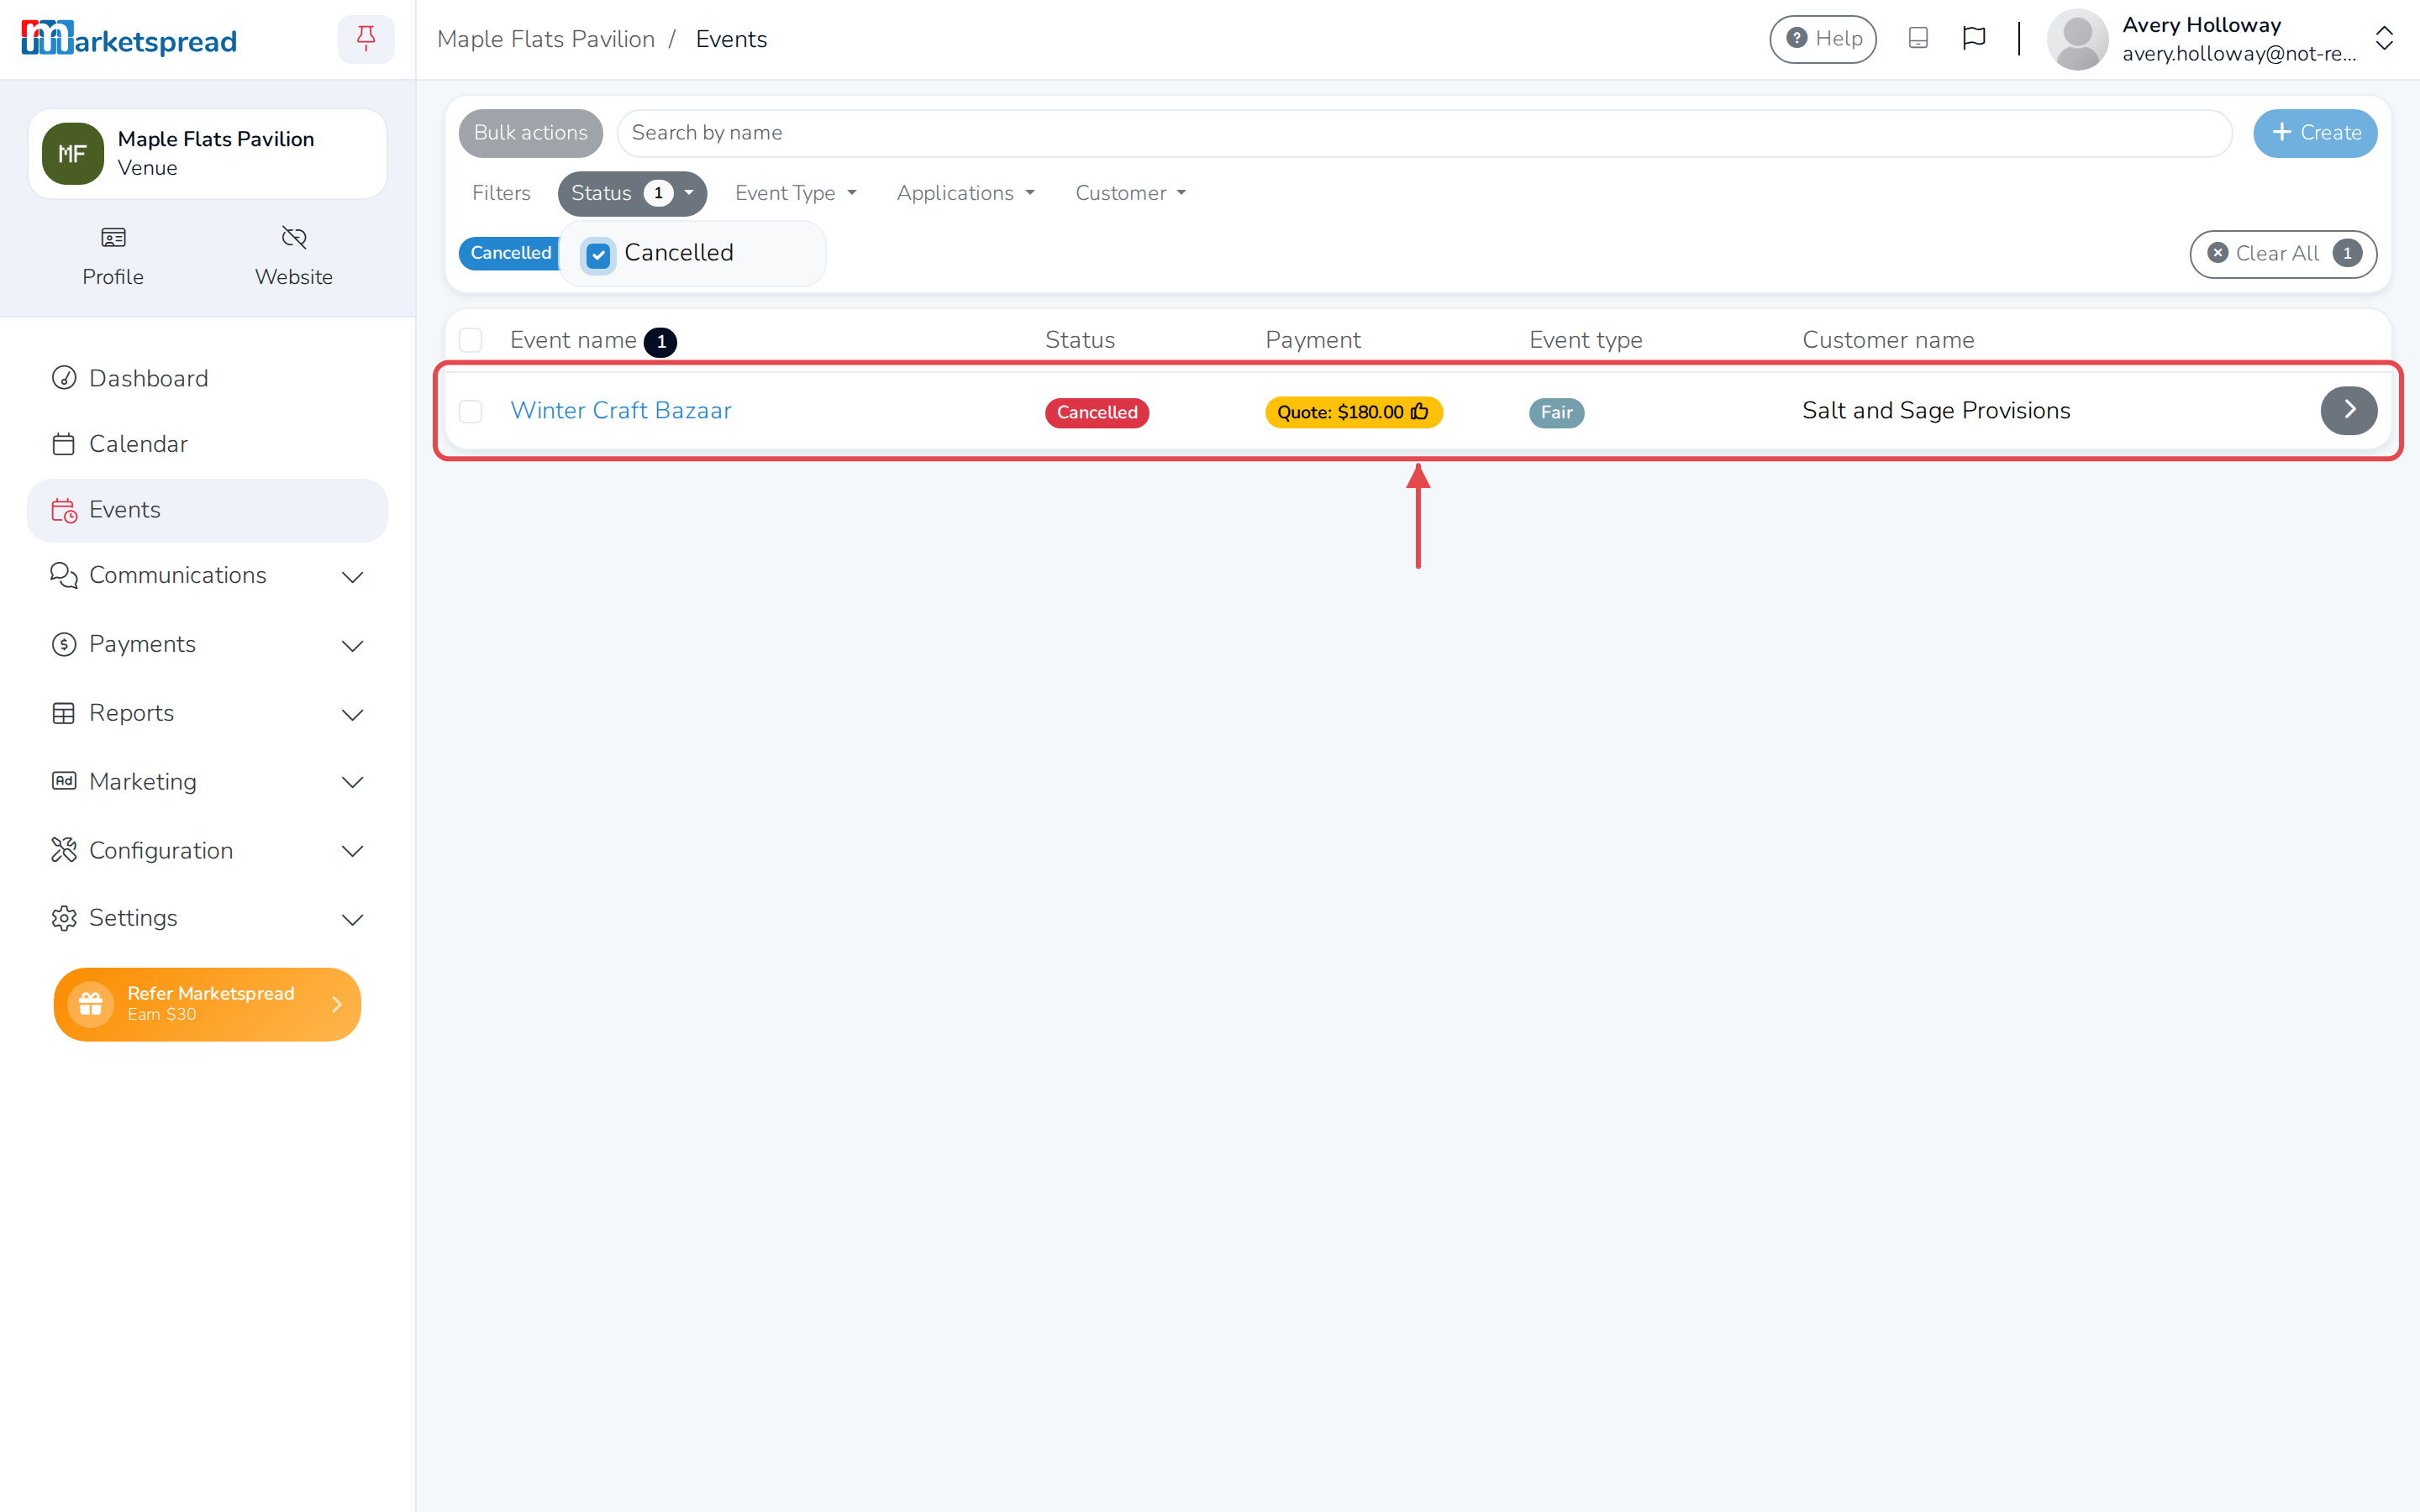
Task: Expand the Payments menu chevron
Action: tap(352, 646)
